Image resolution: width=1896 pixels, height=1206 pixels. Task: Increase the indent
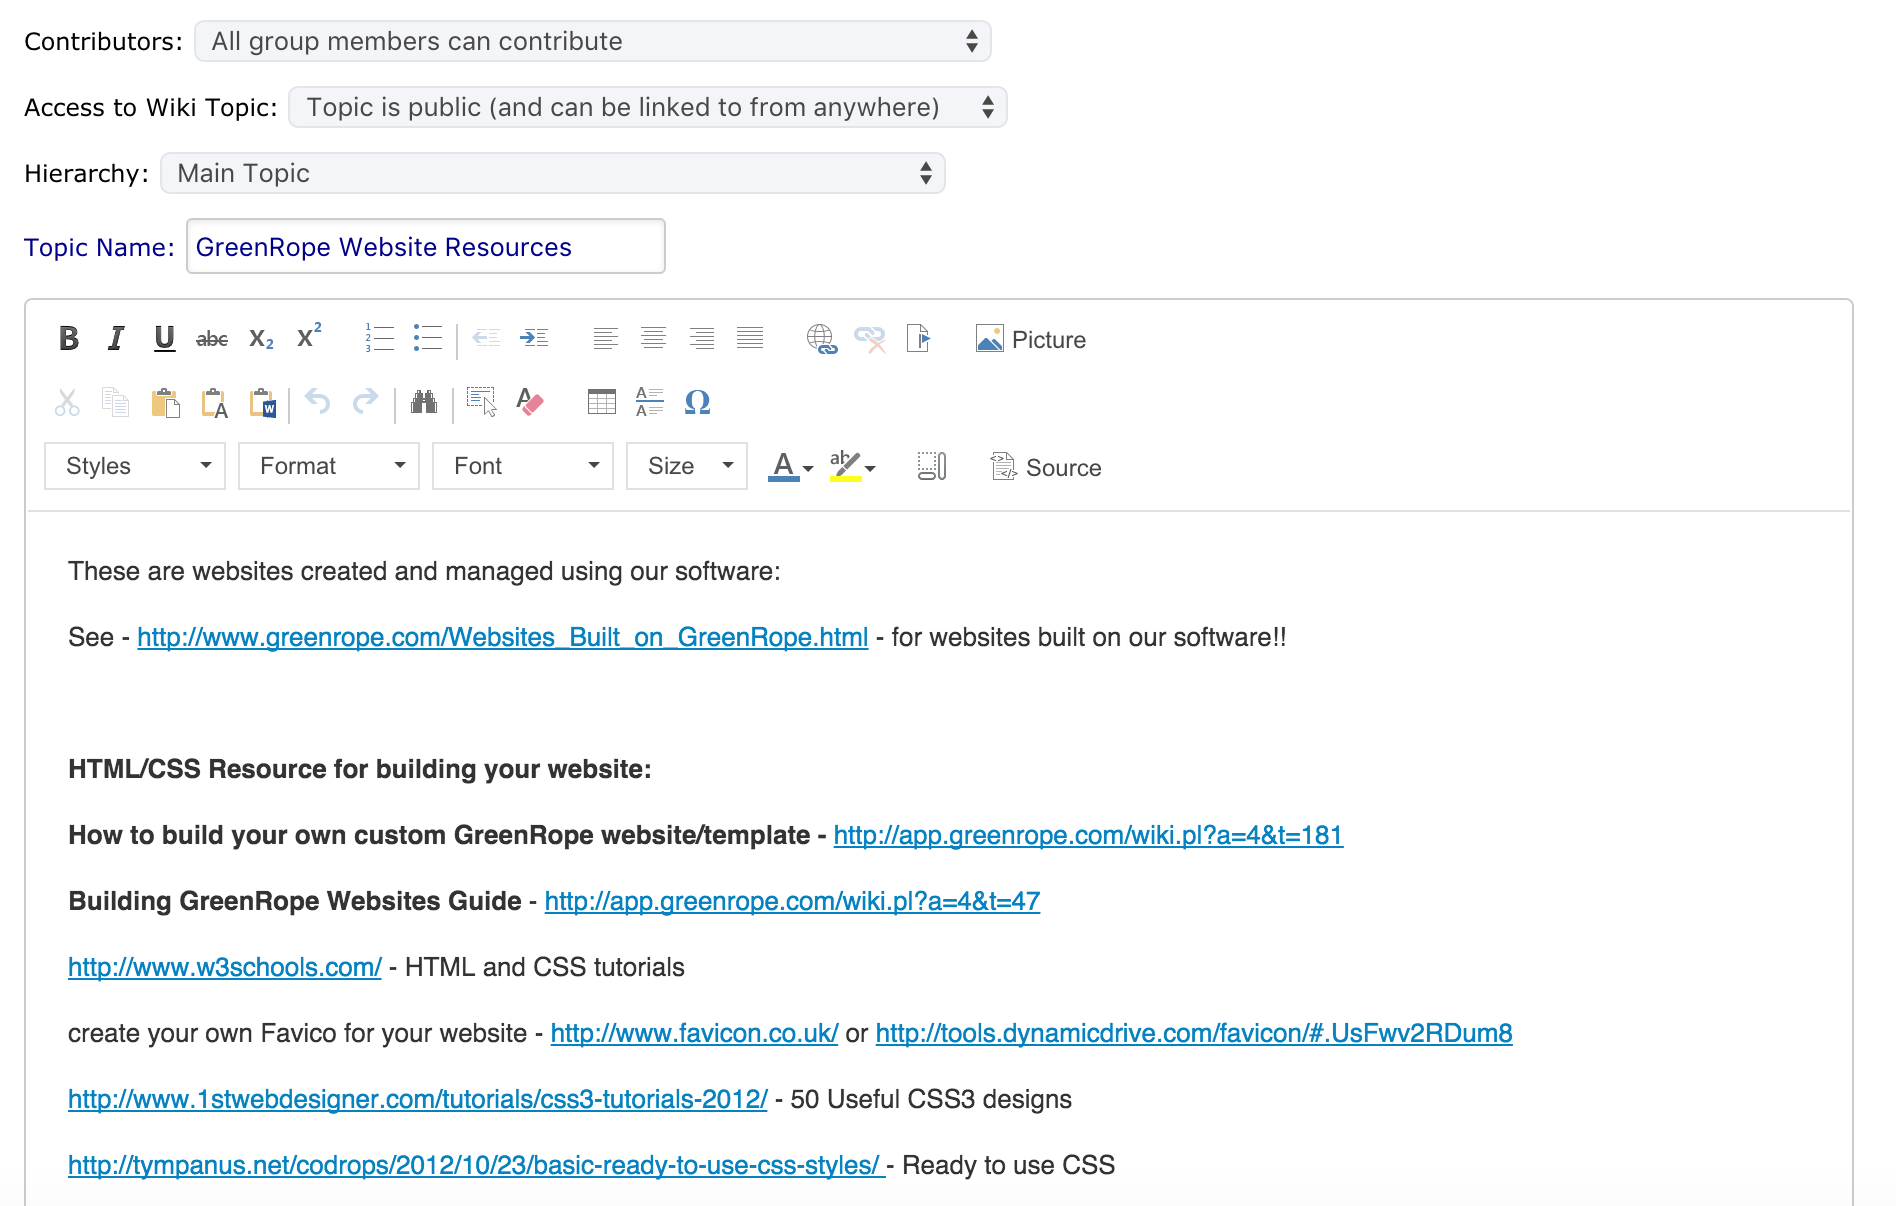(x=534, y=339)
